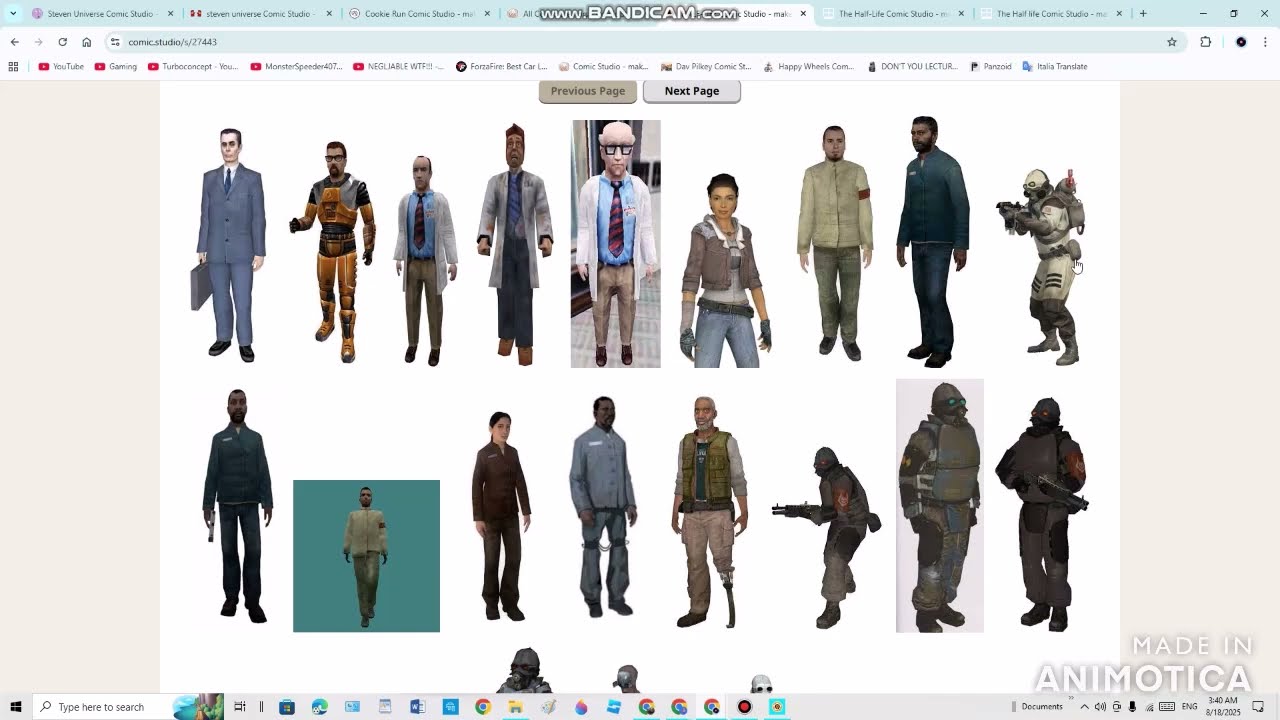Select the white-armored soldier aiming a gun
Image resolution: width=1280 pixels, height=720 pixels.
click(1043, 267)
